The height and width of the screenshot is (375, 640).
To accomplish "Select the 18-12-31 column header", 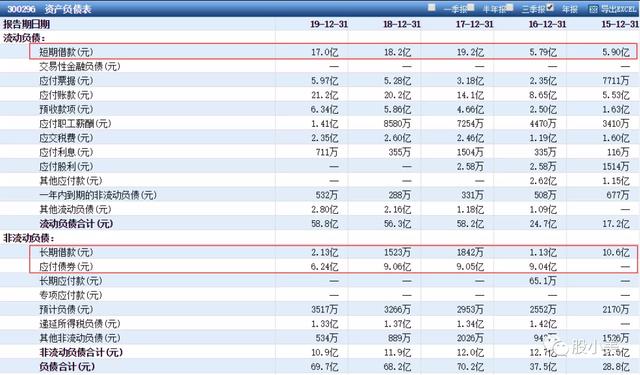I will 402,24.
